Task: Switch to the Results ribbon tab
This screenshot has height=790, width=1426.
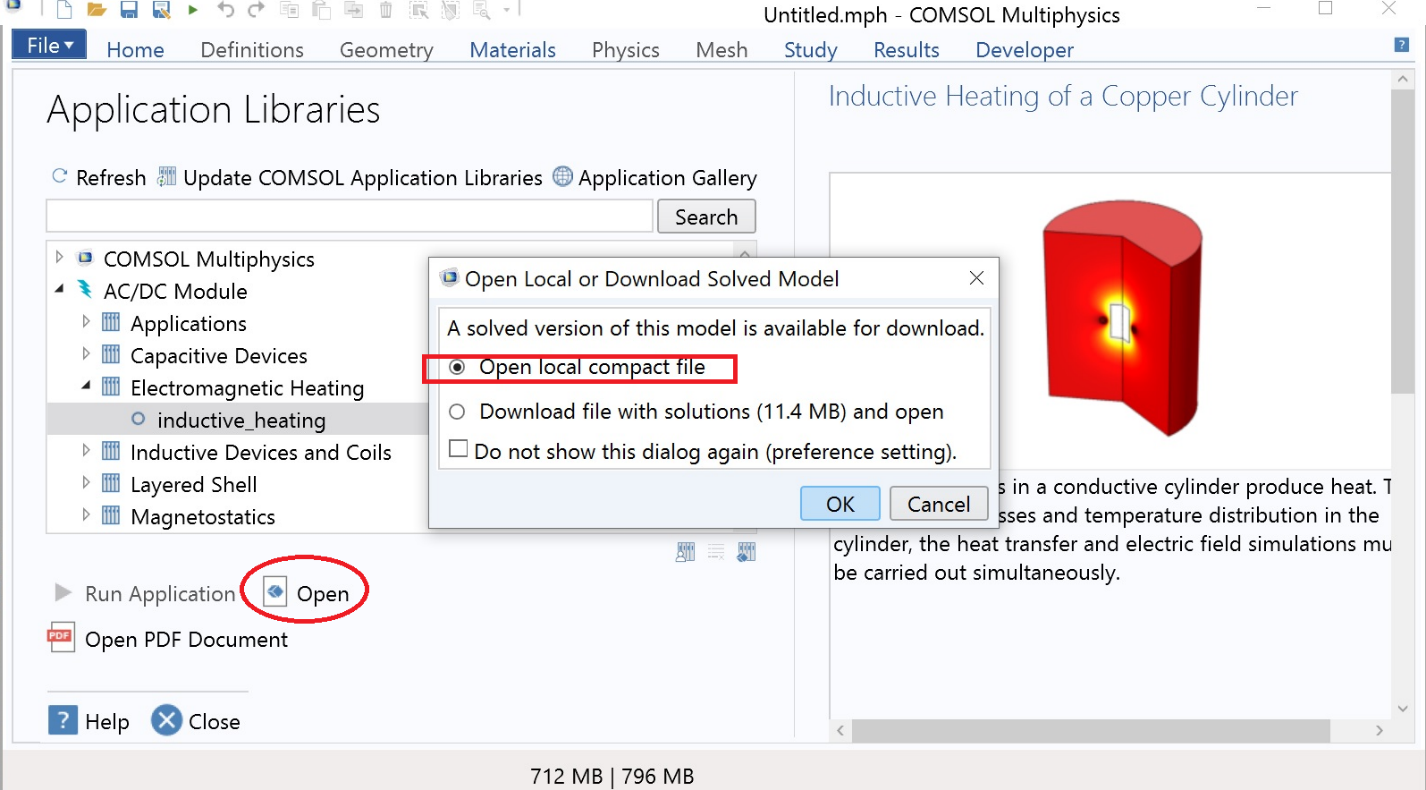Action: tap(906, 49)
